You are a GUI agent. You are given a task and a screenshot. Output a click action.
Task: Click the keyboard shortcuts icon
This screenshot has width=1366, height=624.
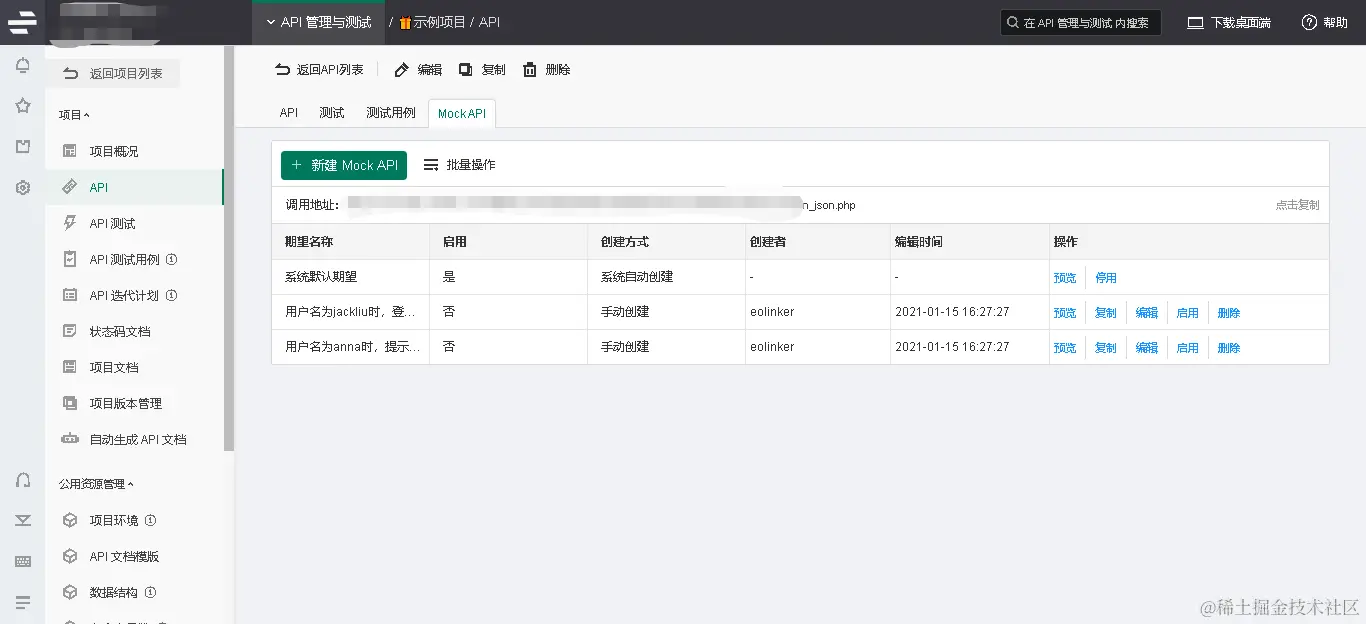(23, 562)
